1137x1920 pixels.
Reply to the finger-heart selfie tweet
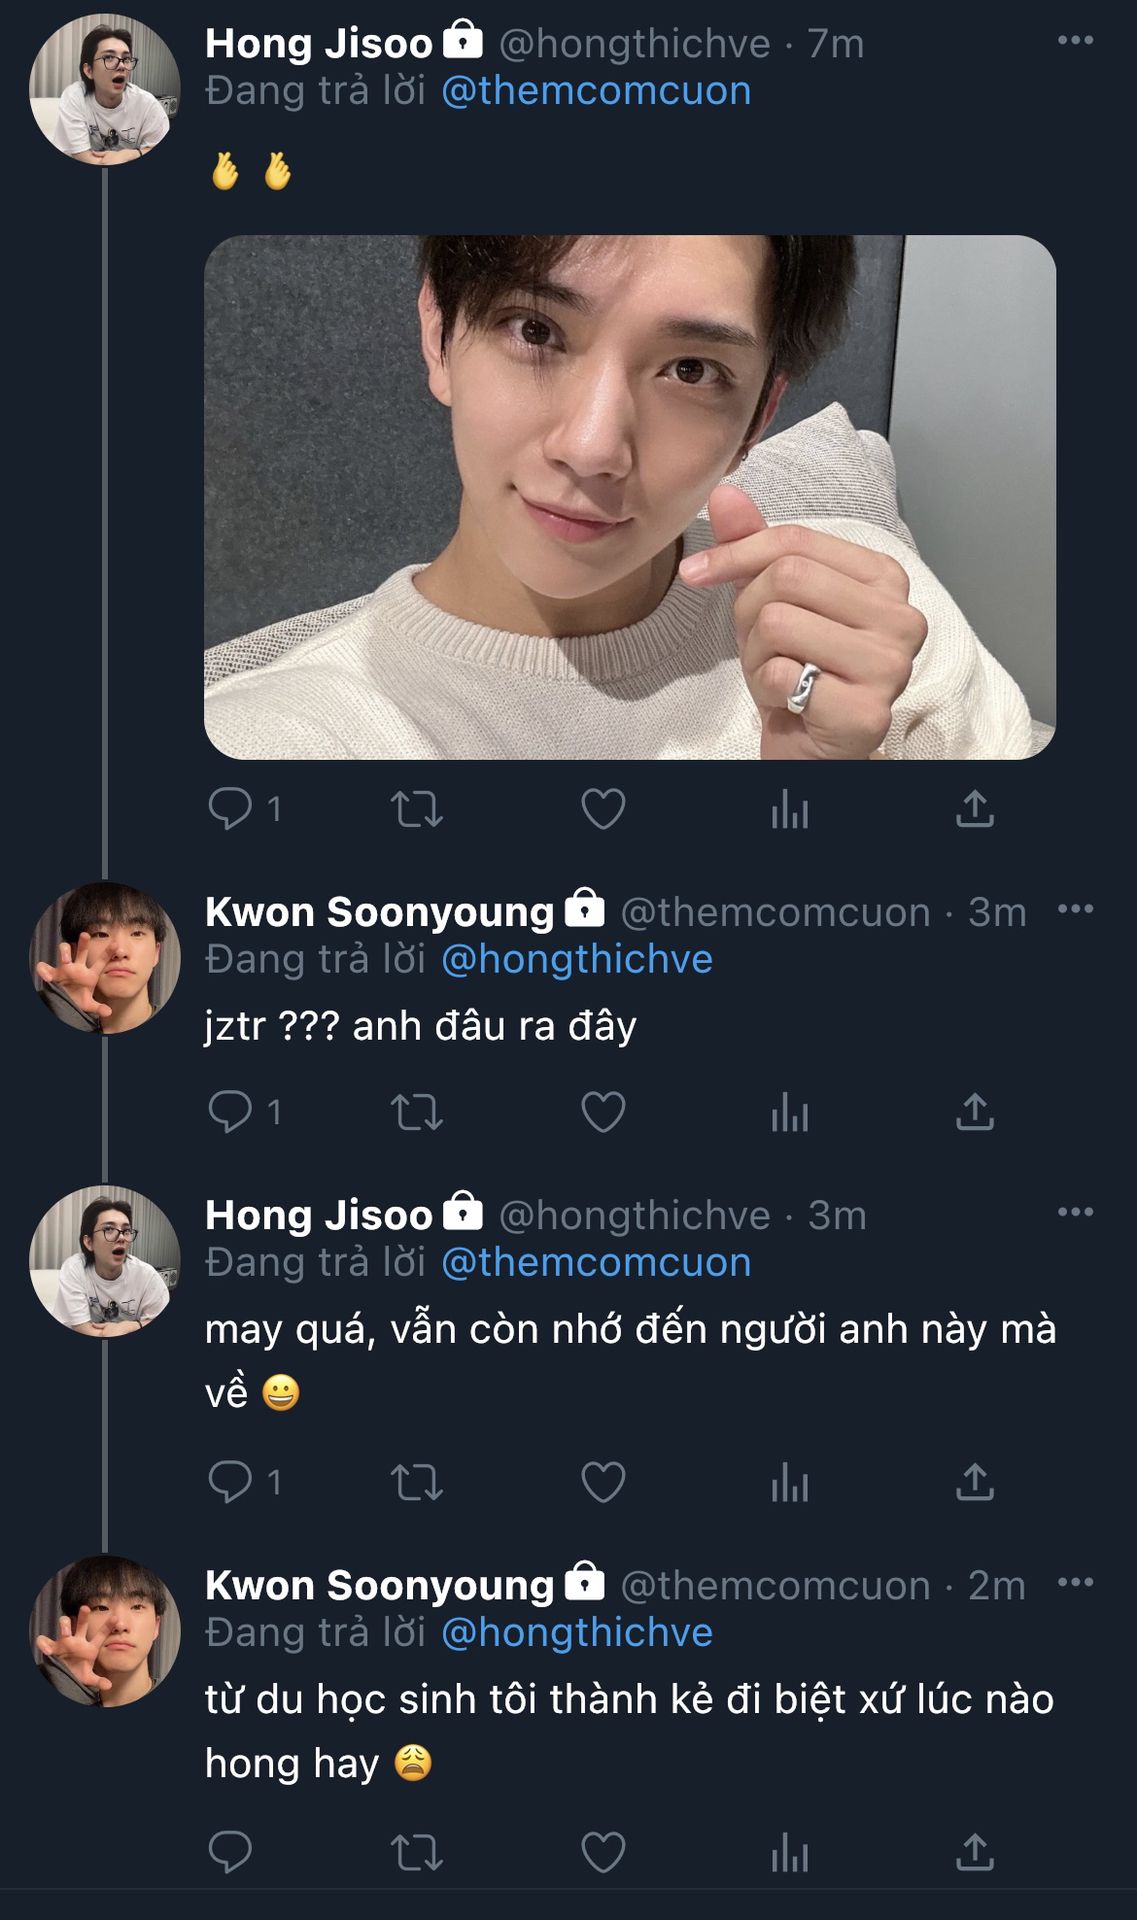[x=230, y=808]
